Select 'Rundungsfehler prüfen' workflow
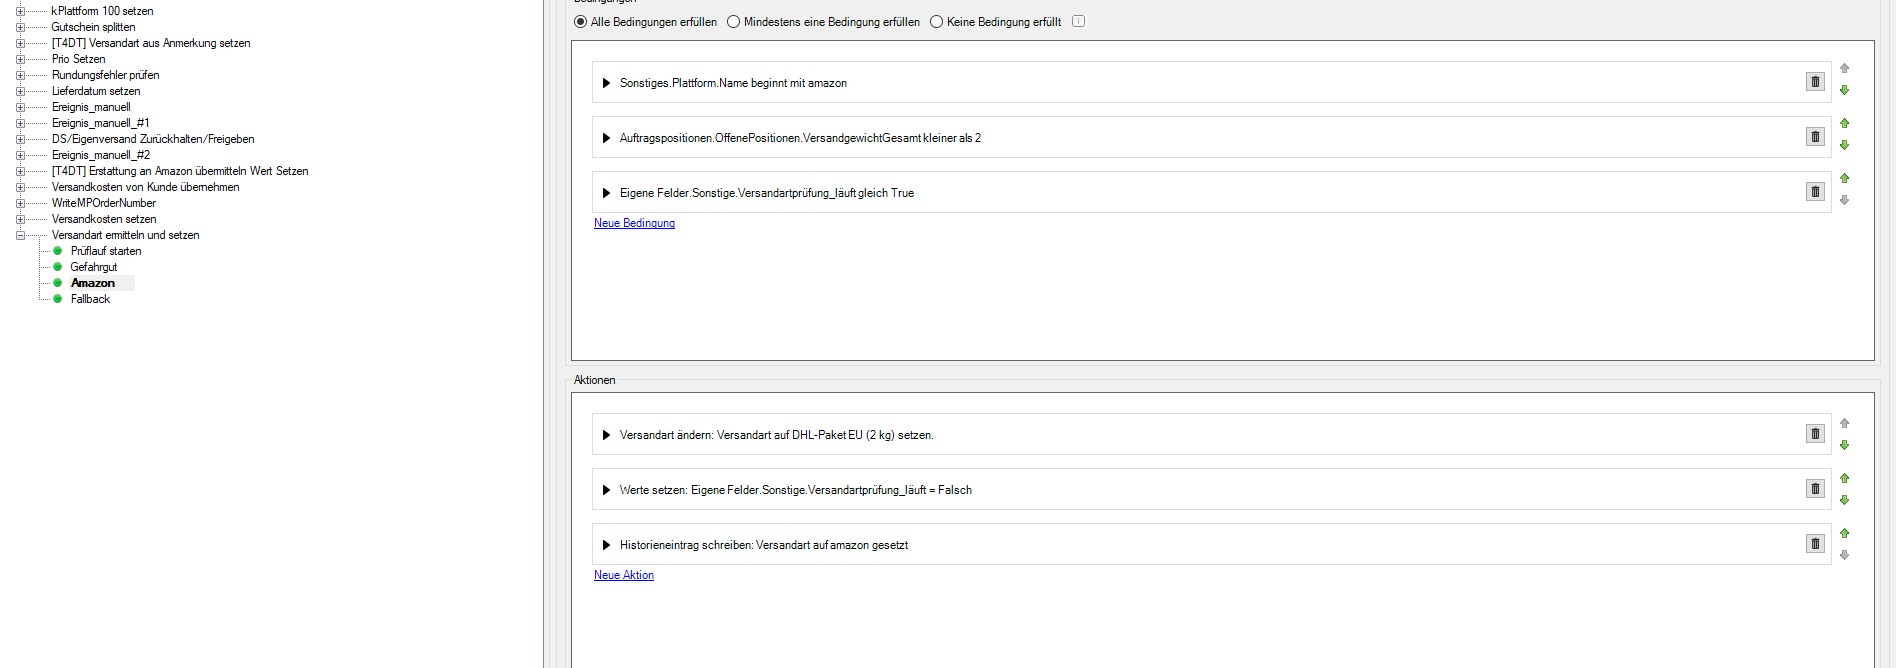This screenshot has height=668, width=1896. coord(105,75)
